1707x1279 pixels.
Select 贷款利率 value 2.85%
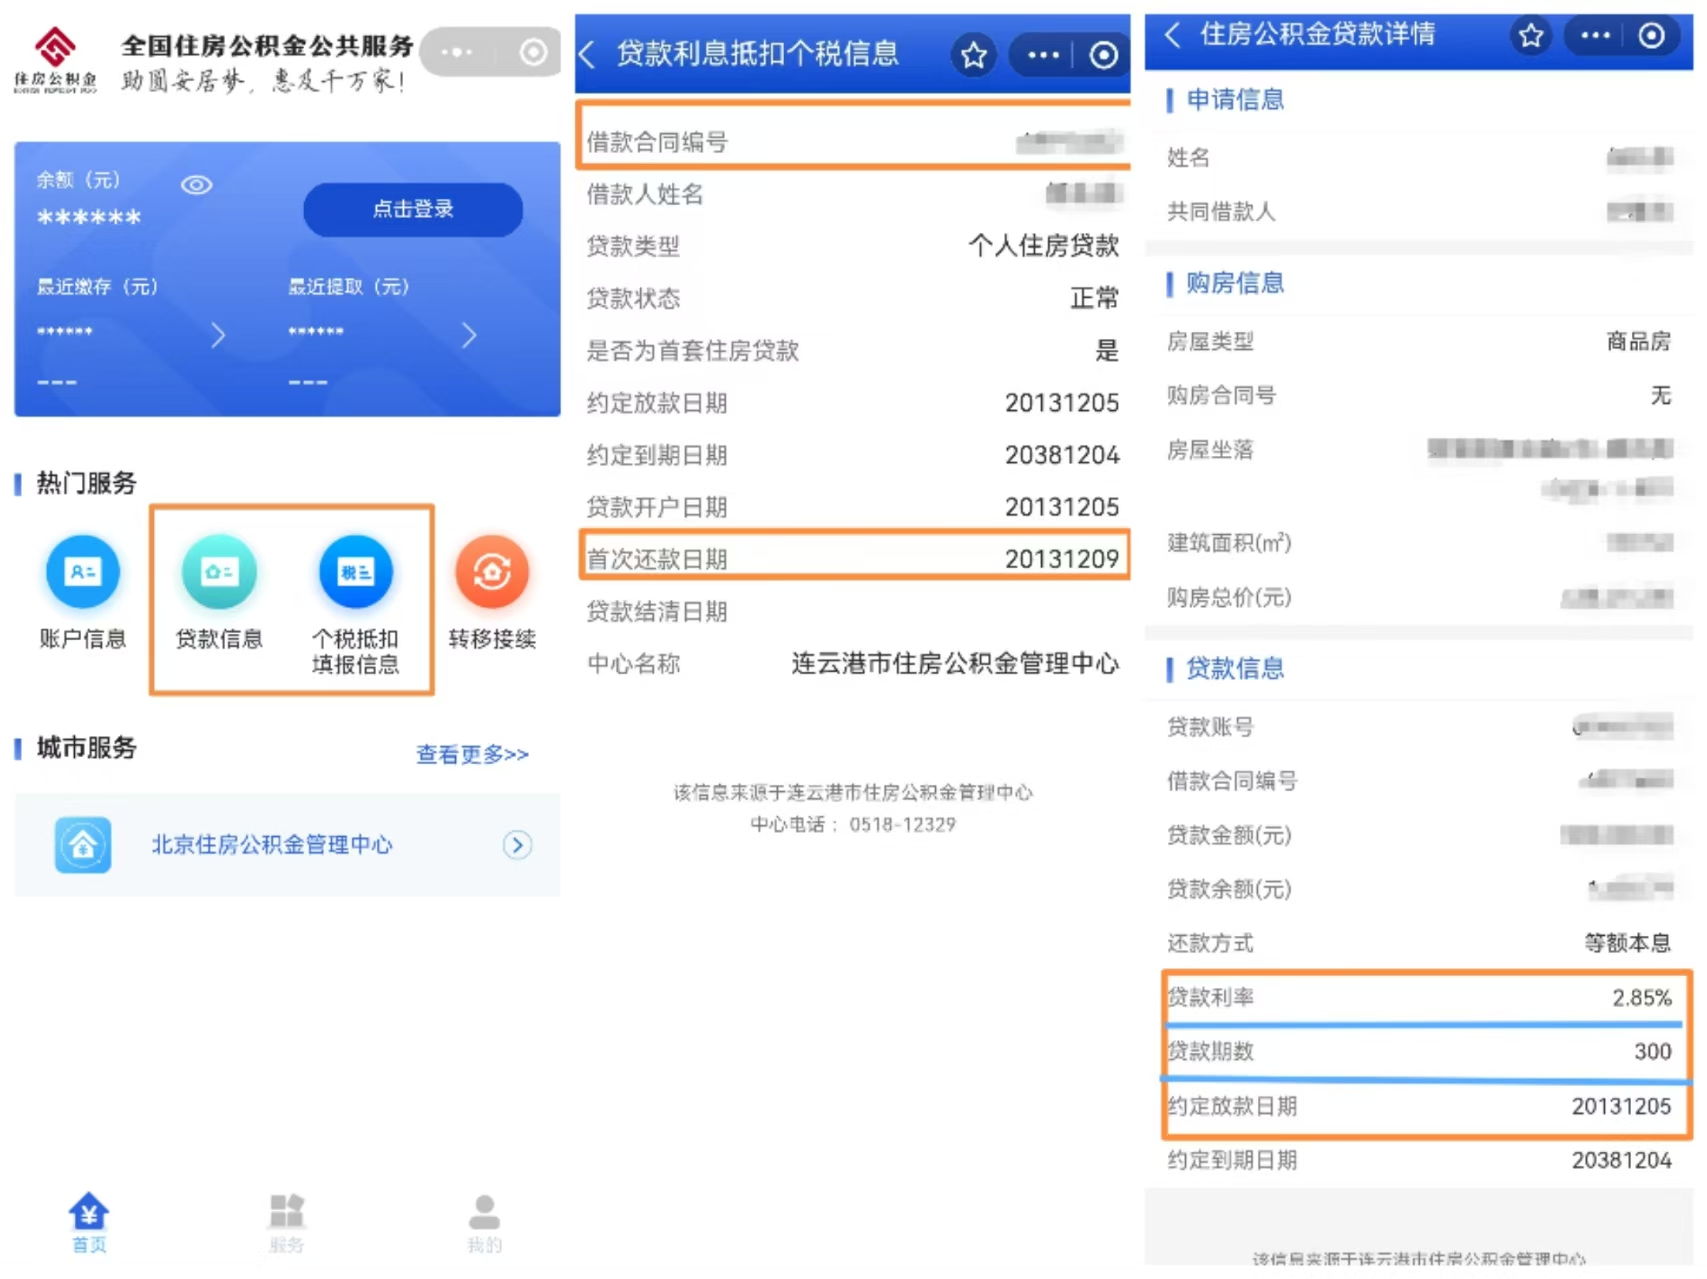pyautogui.click(x=1641, y=998)
